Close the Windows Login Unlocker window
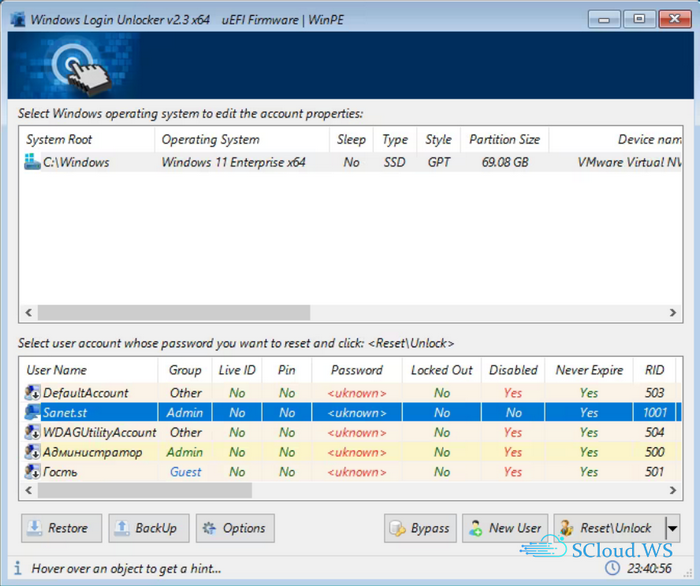 (674, 19)
